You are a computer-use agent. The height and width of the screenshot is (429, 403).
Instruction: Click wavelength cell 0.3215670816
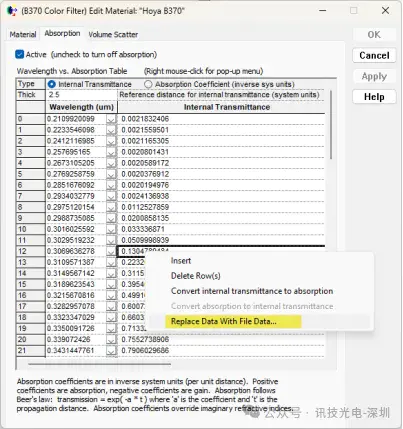[x=76, y=295]
